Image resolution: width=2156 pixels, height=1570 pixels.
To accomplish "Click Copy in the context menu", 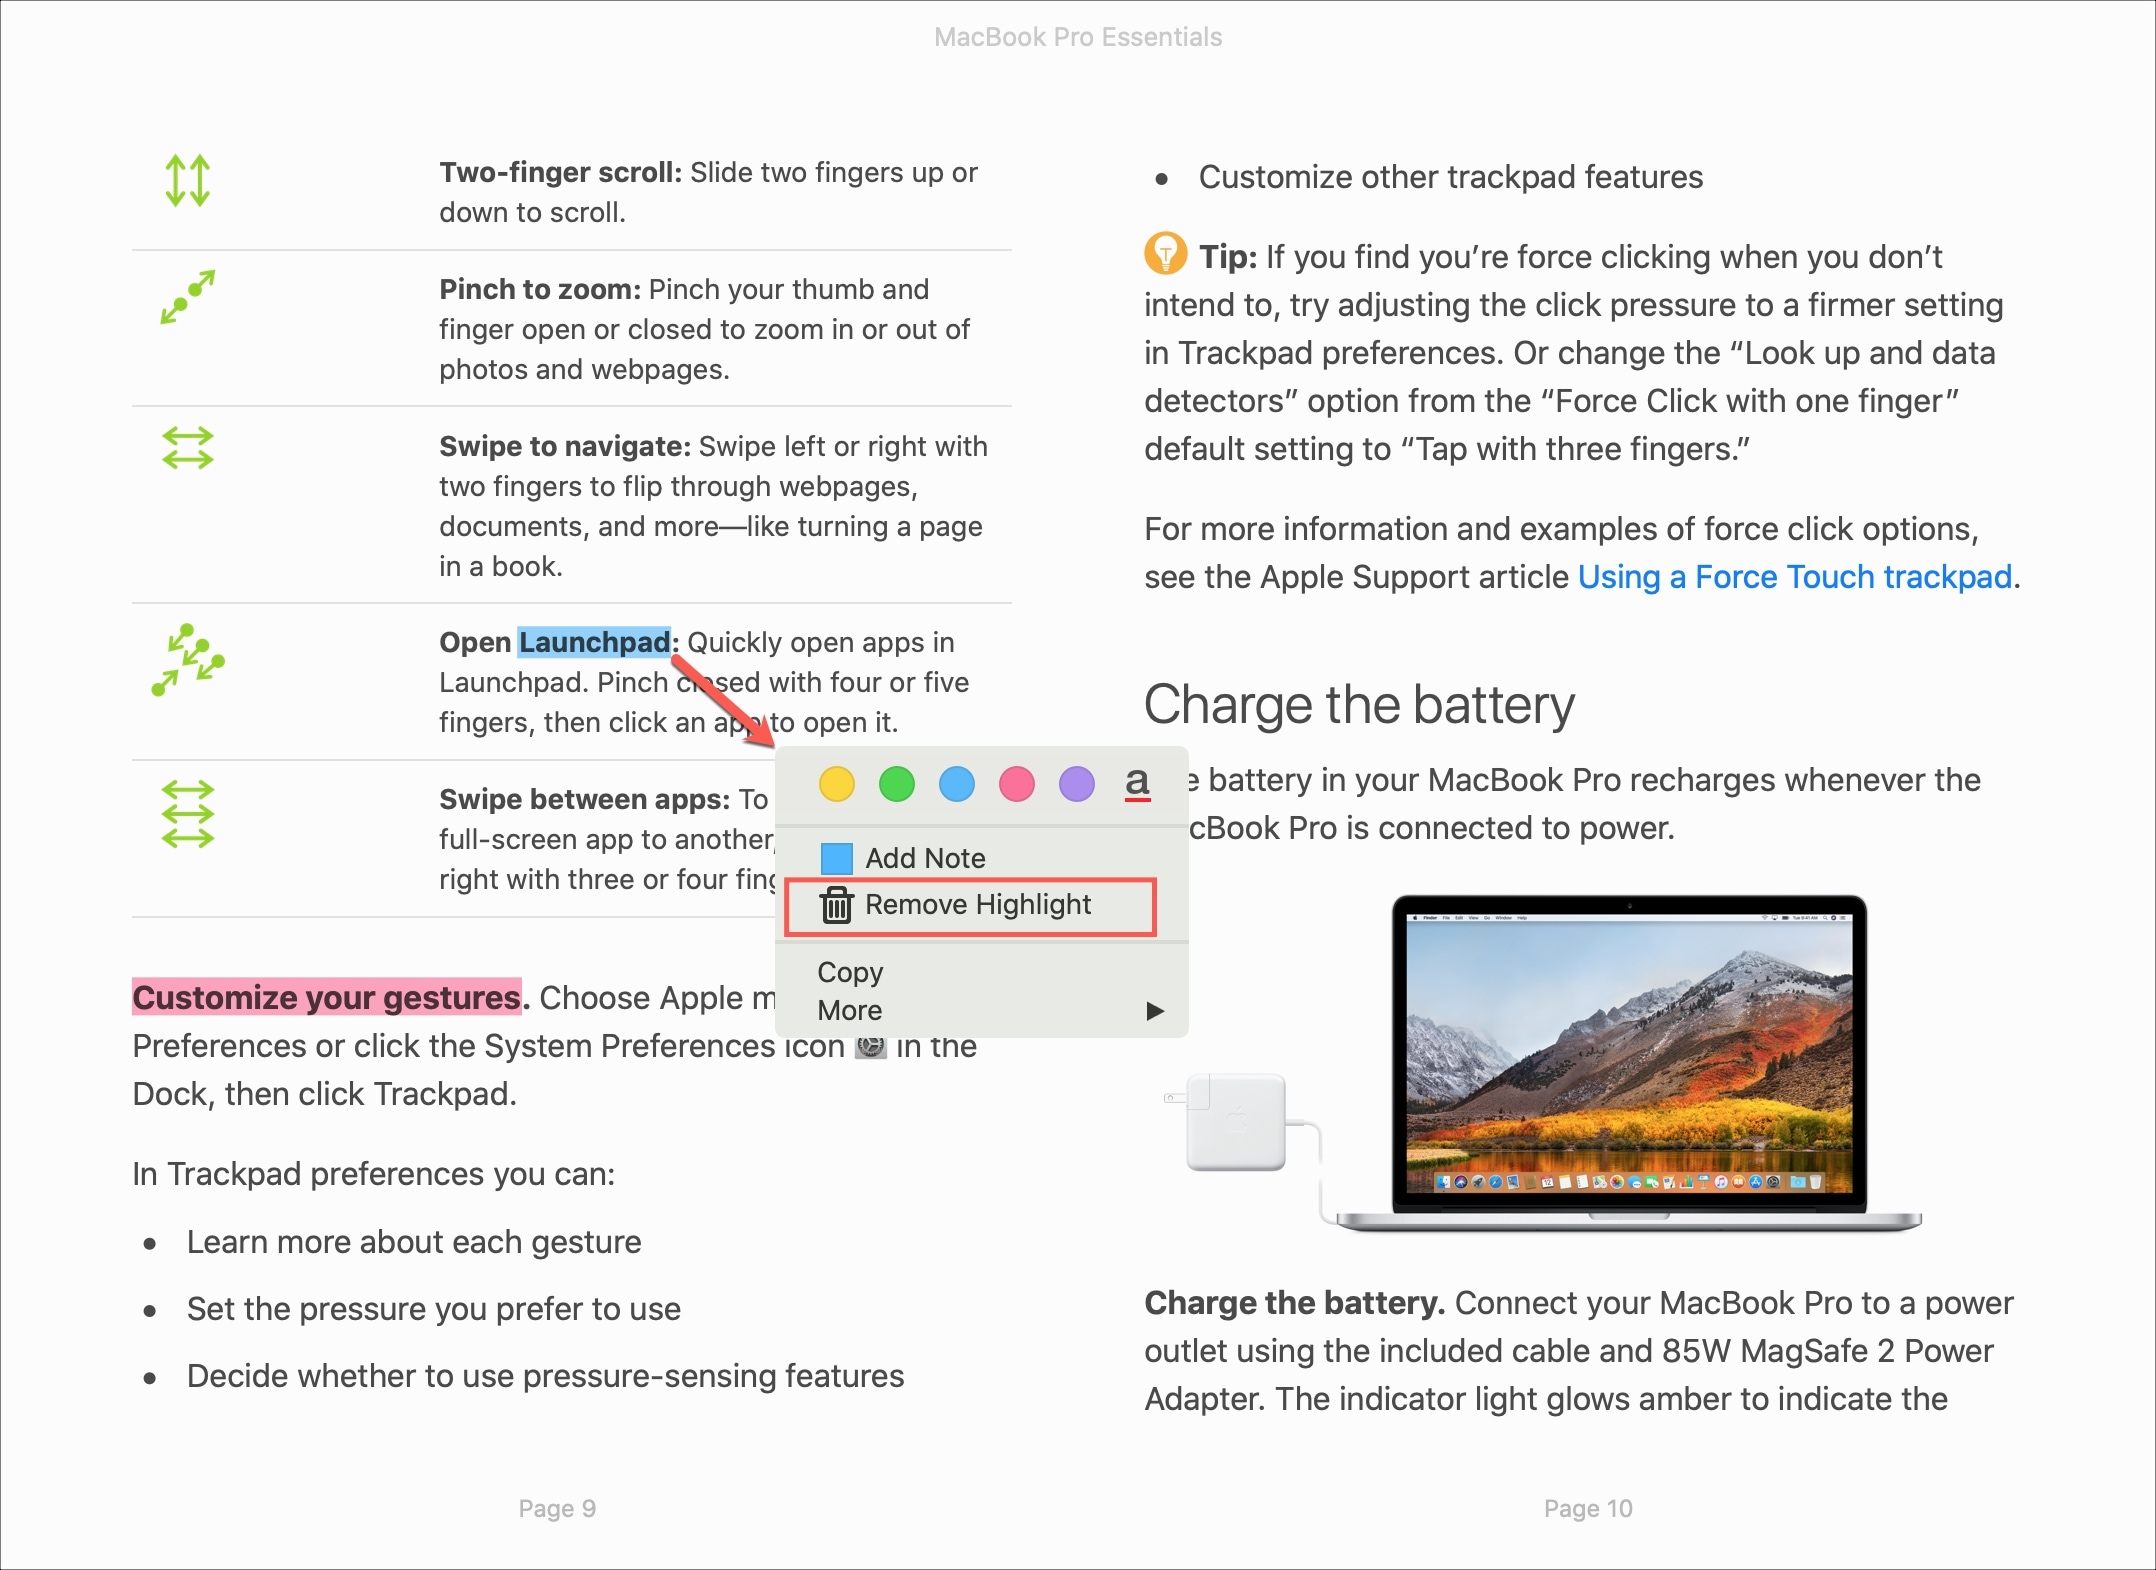I will click(x=849, y=971).
